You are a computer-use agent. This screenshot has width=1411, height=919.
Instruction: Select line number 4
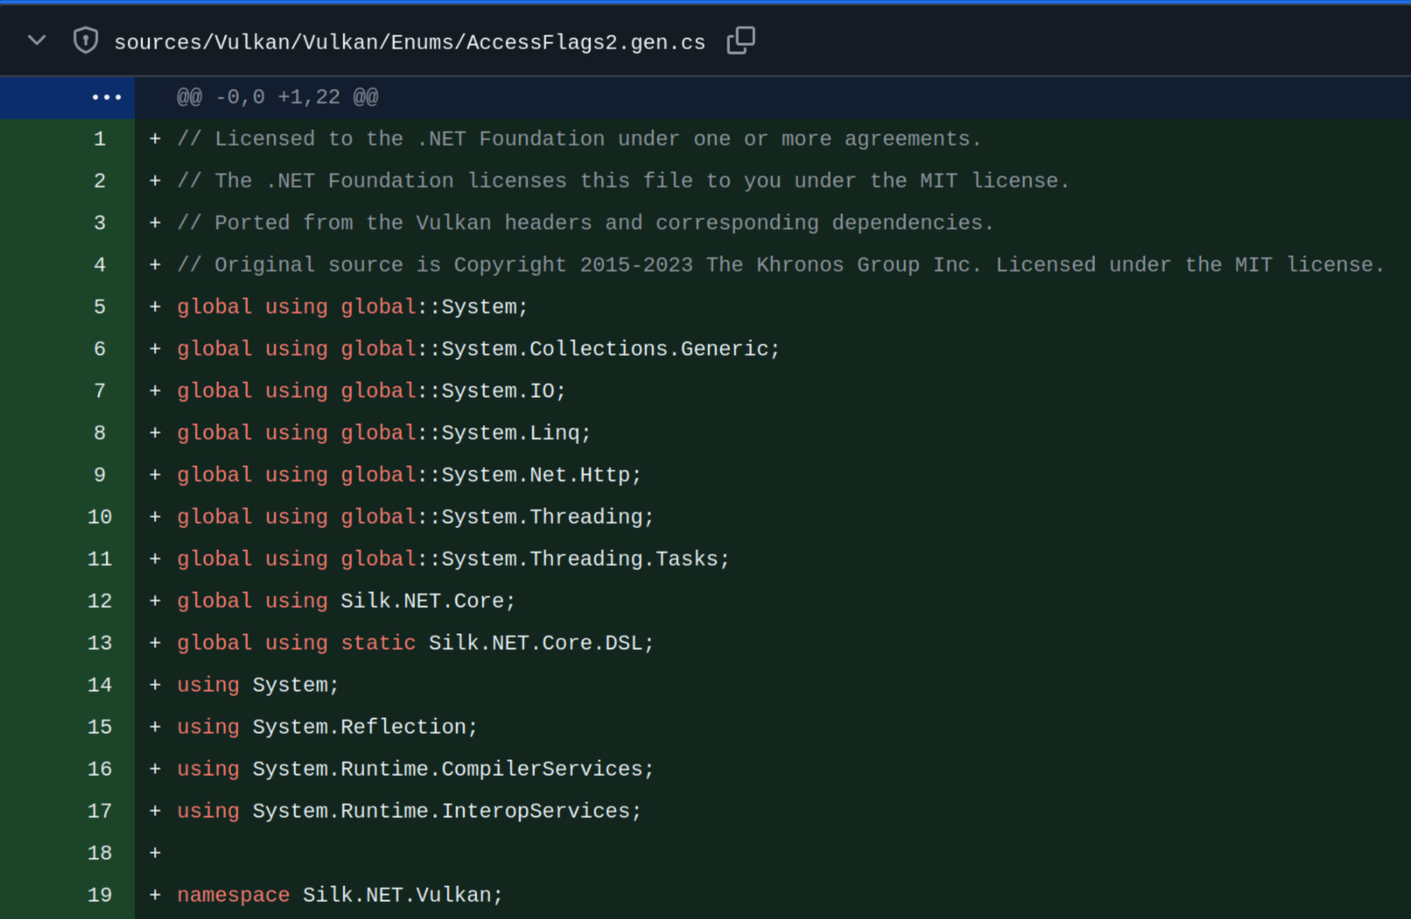click(99, 265)
